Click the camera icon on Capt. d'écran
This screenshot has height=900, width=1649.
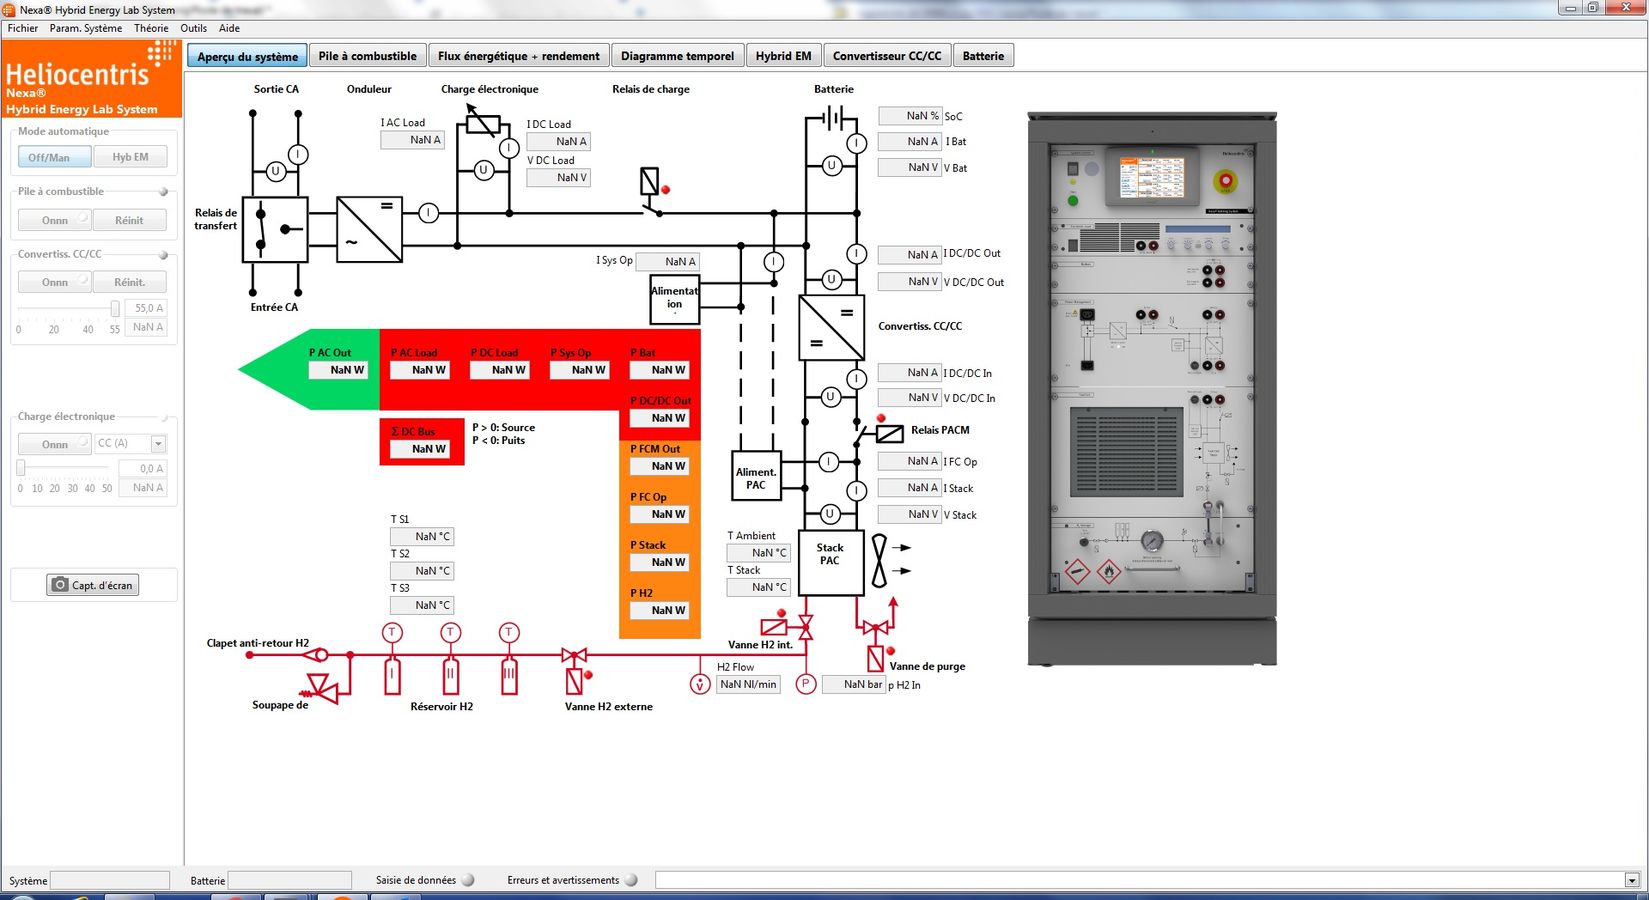point(60,585)
